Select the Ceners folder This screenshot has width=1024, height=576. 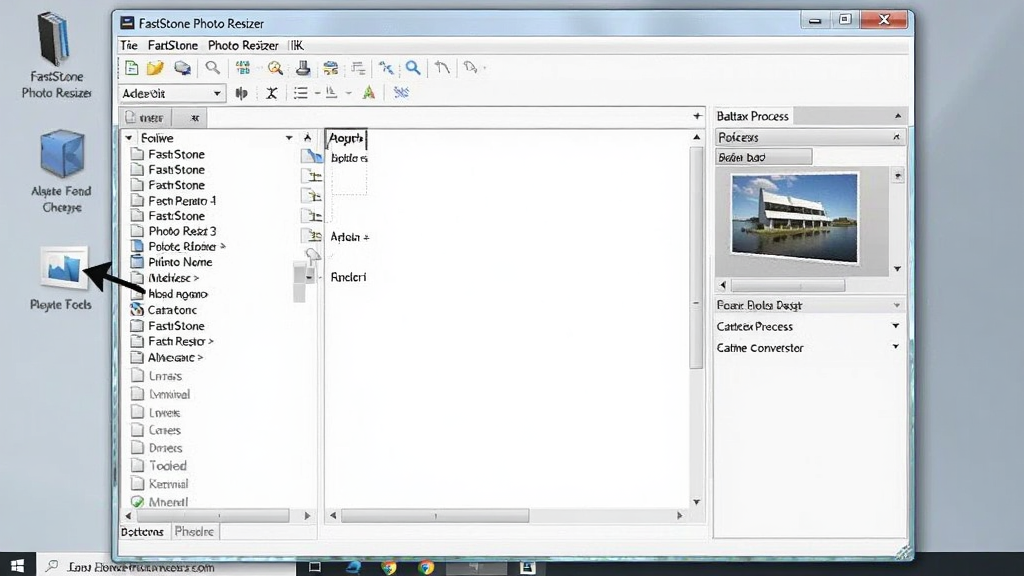coord(156,430)
